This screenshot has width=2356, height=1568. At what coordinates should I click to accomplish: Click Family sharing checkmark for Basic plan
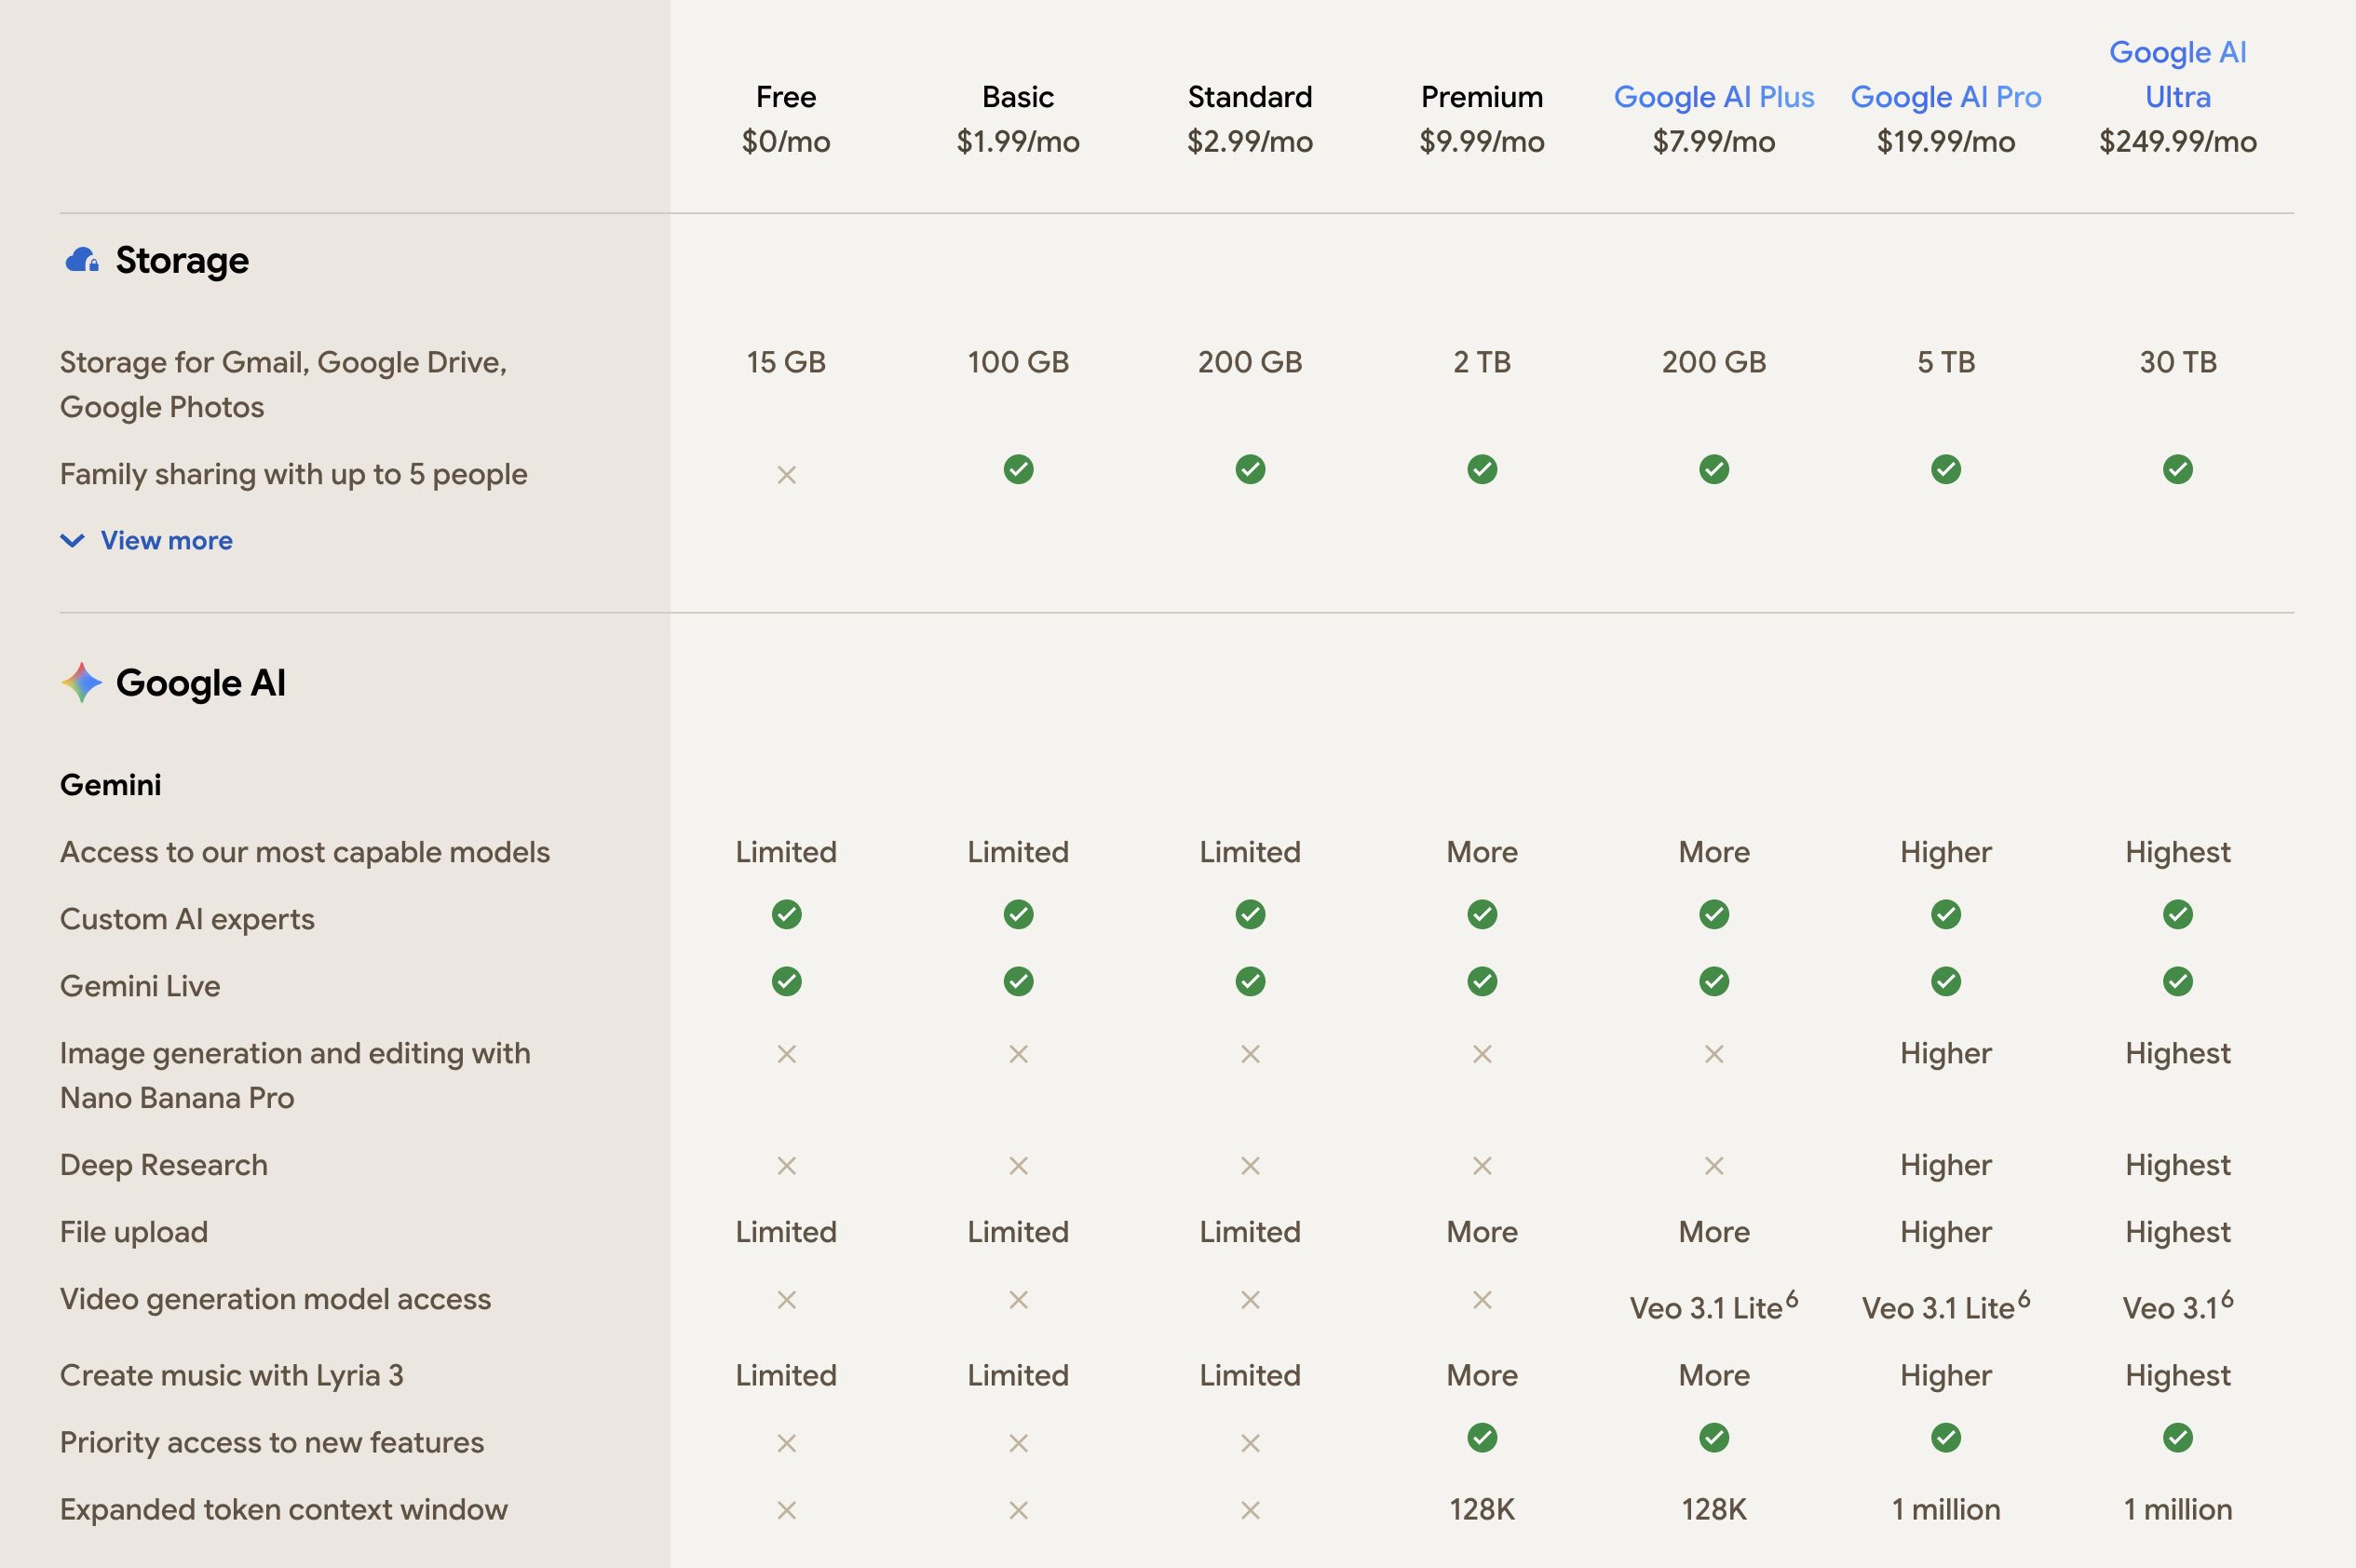click(x=1018, y=469)
